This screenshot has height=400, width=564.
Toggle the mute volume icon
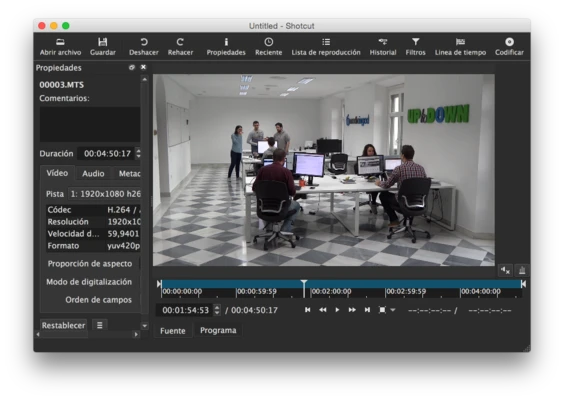pyautogui.click(x=505, y=270)
